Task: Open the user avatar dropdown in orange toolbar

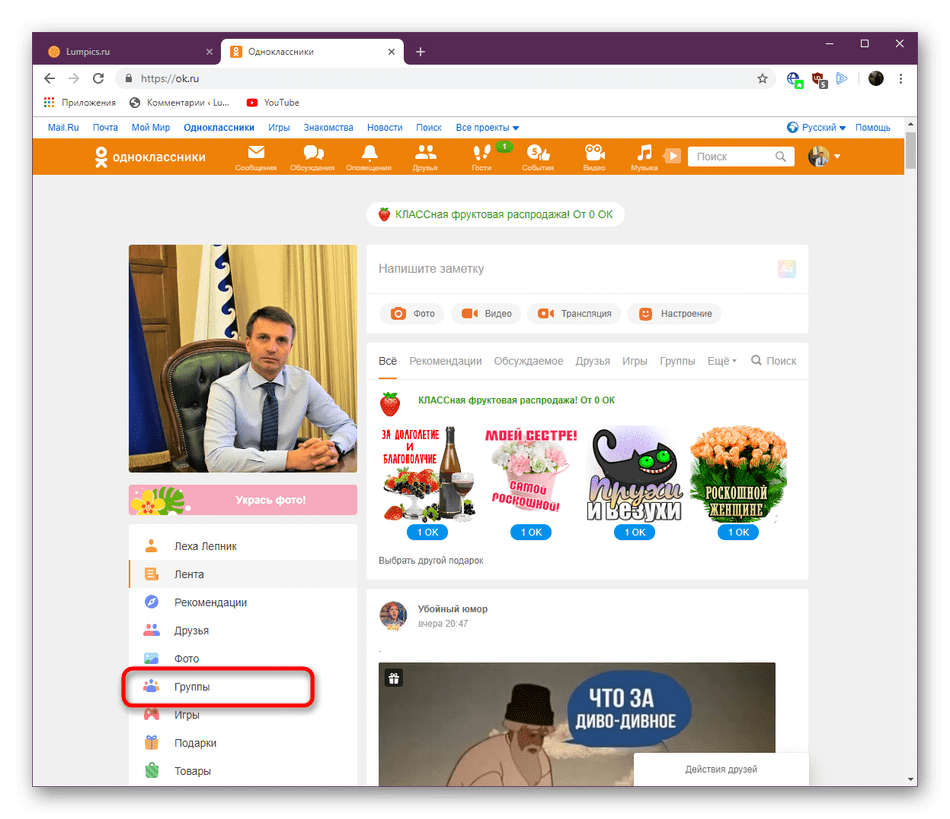Action: (825, 156)
